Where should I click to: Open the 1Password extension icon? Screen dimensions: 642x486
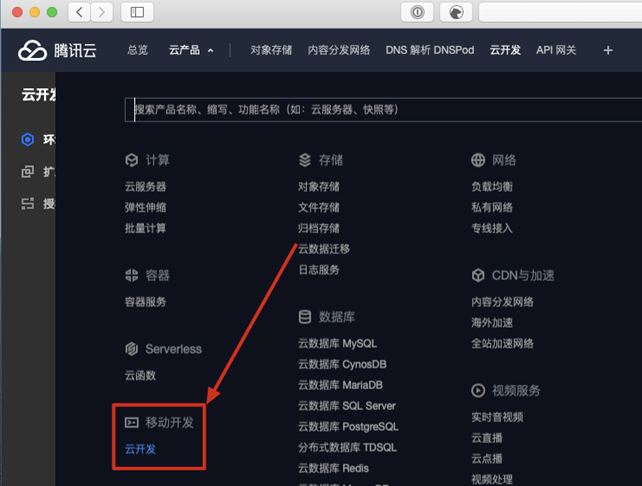(417, 12)
